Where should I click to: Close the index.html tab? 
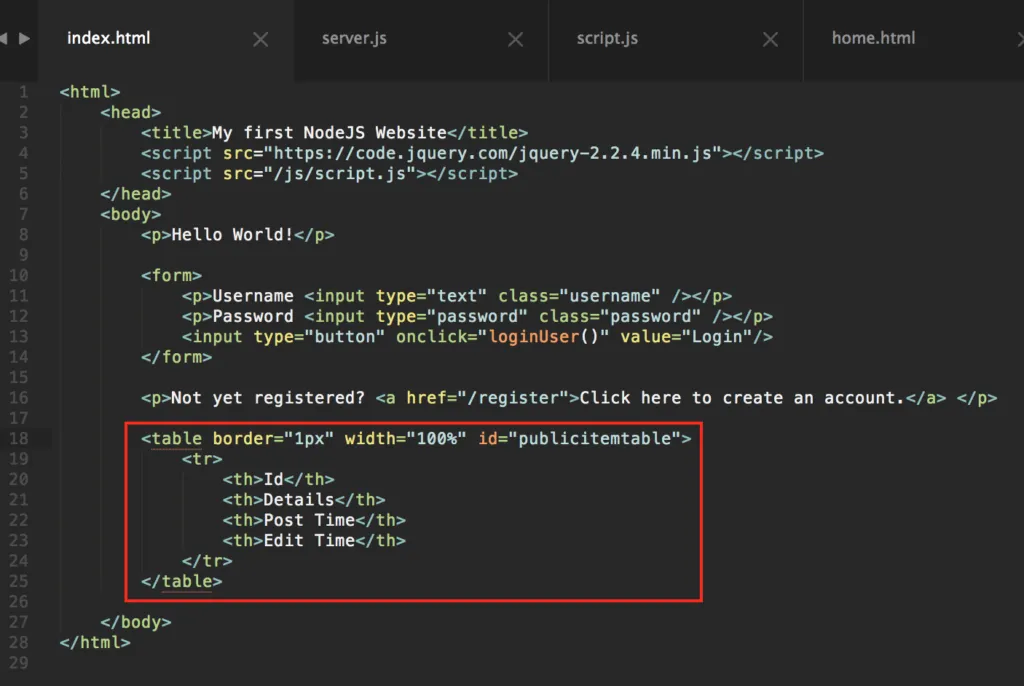point(261,40)
